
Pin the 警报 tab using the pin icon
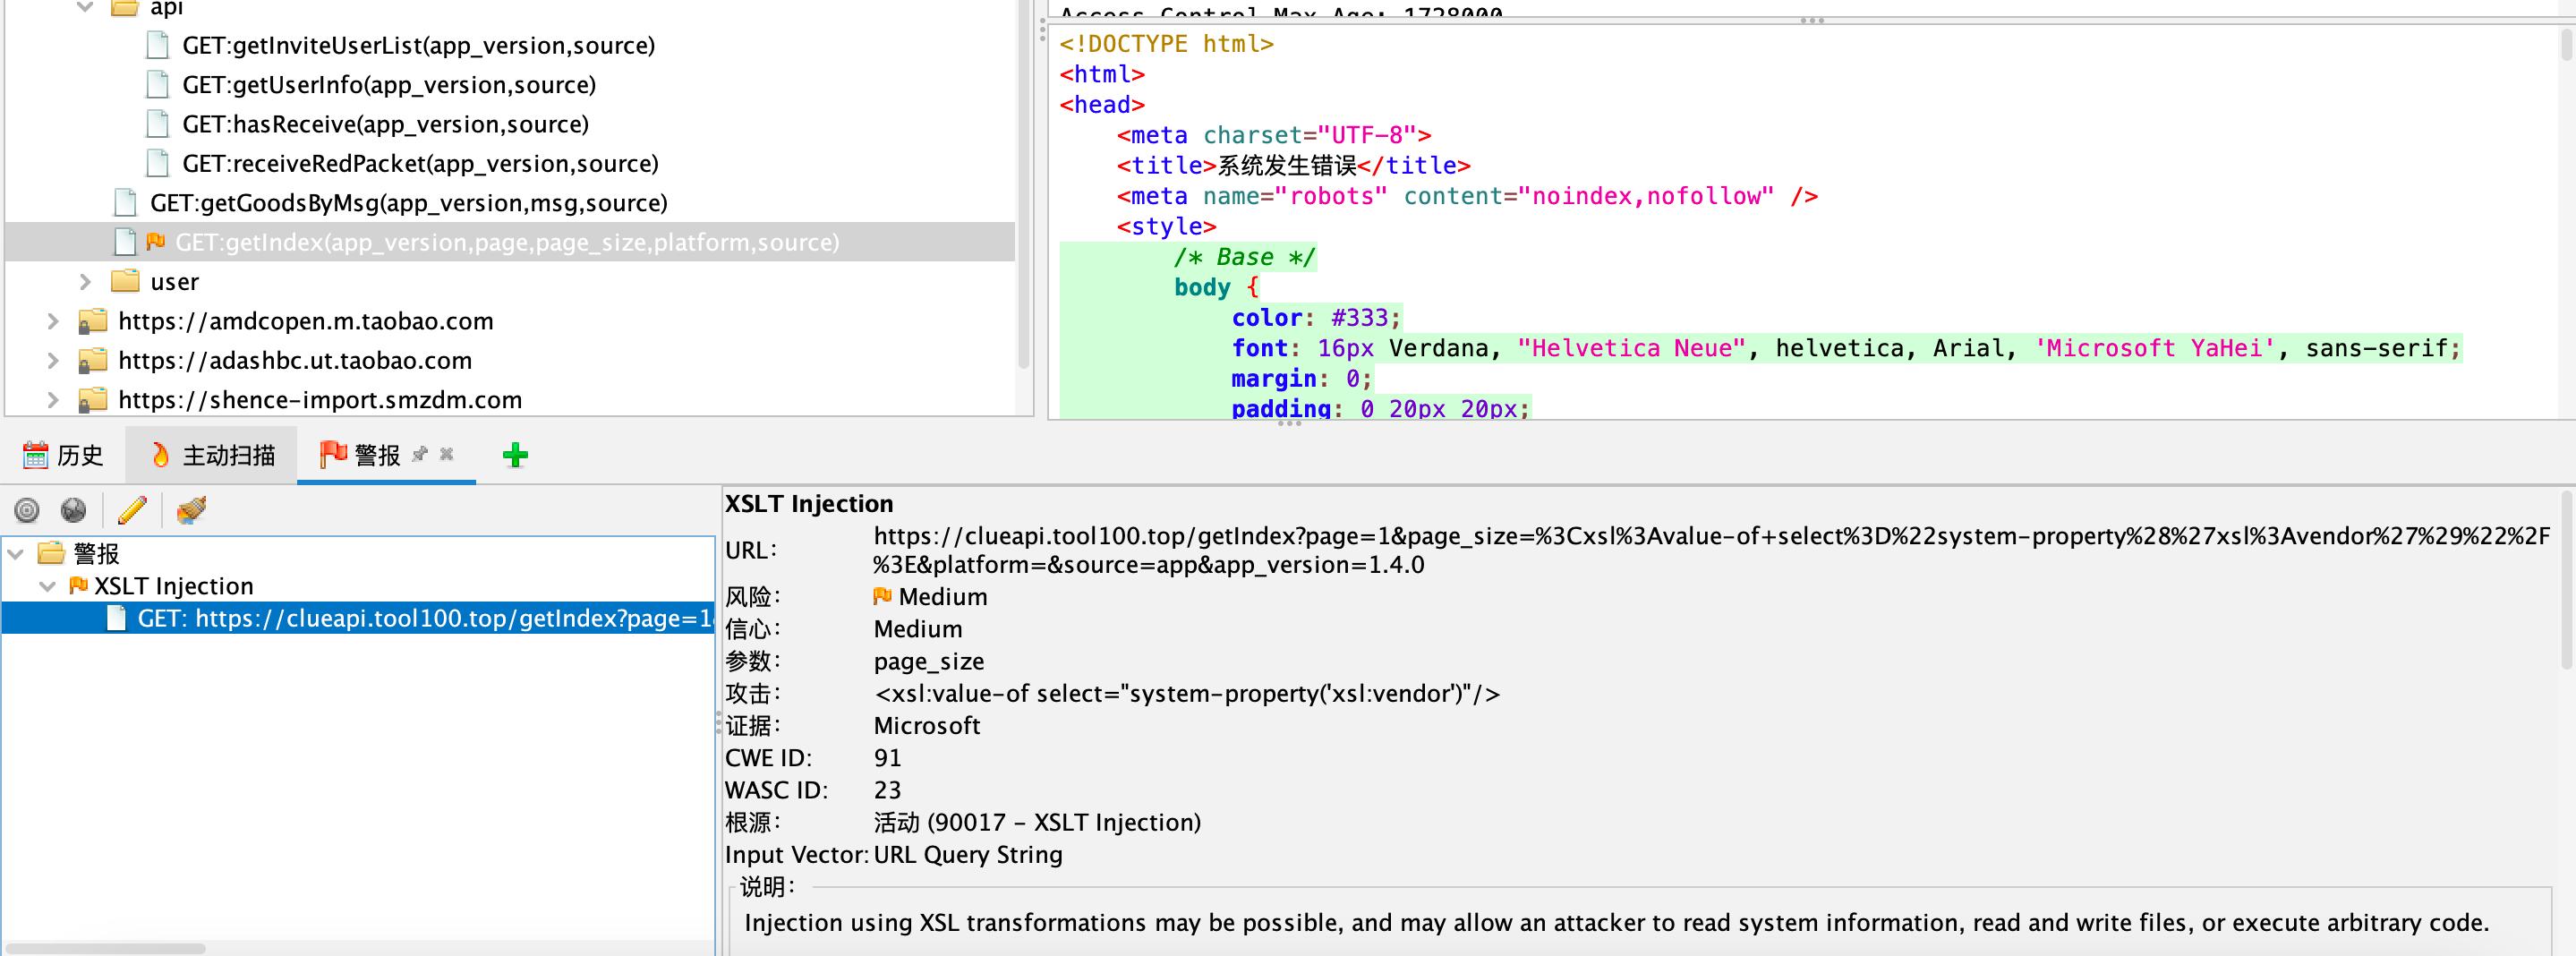click(421, 455)
